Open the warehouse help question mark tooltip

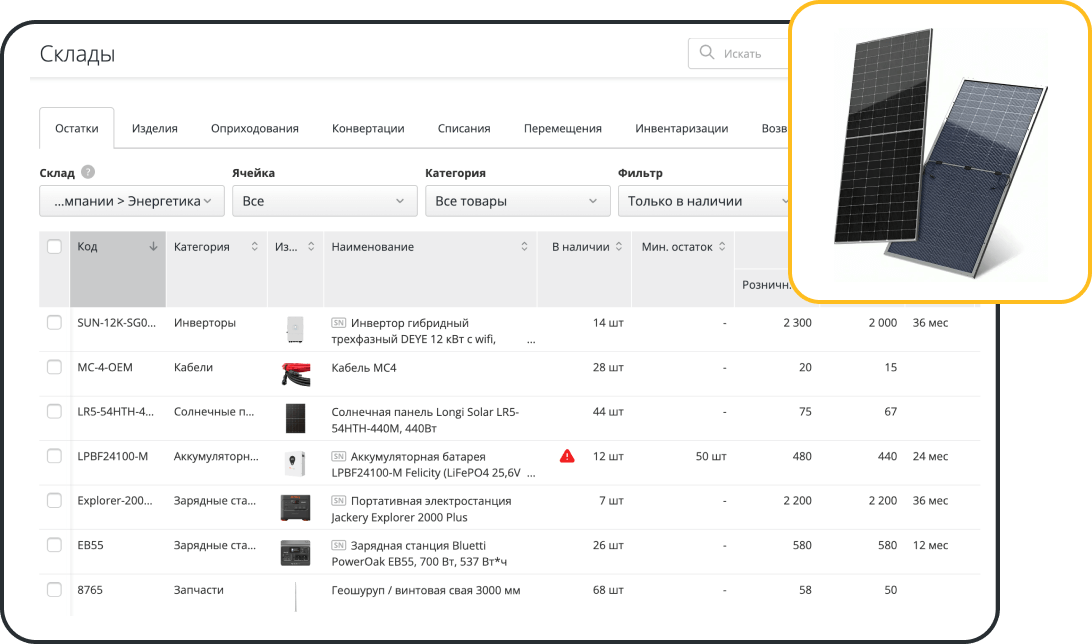pyautogui.click(x=86, y=172)
